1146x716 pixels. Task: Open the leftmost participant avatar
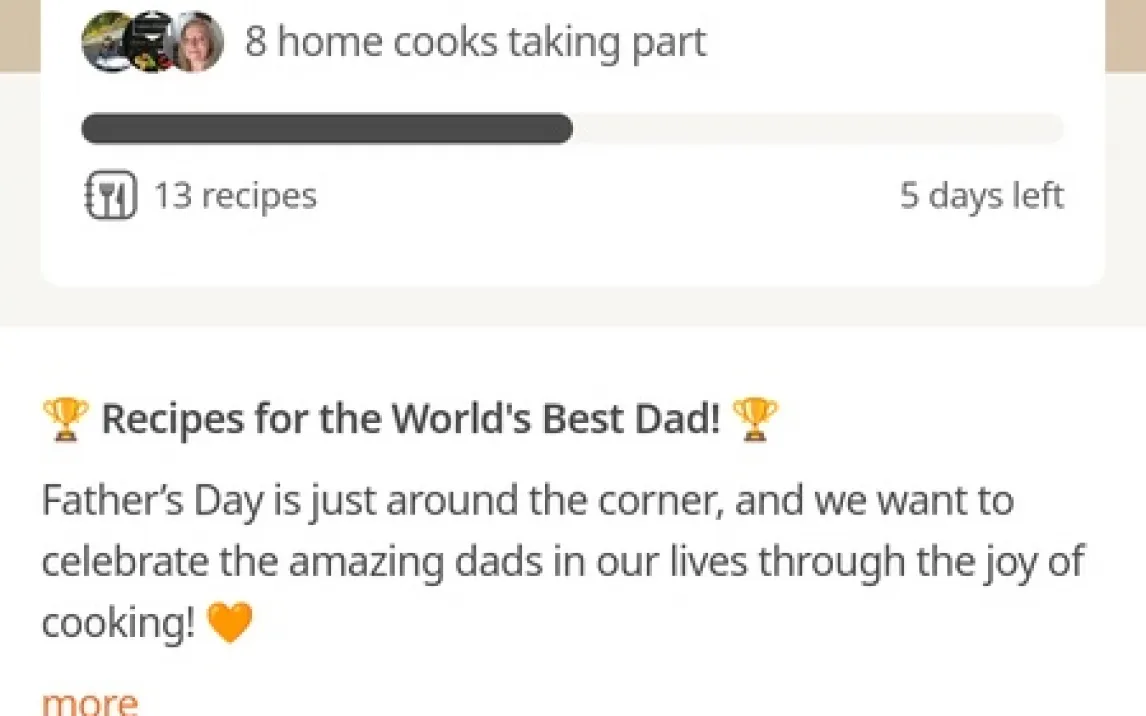point(107,42)
